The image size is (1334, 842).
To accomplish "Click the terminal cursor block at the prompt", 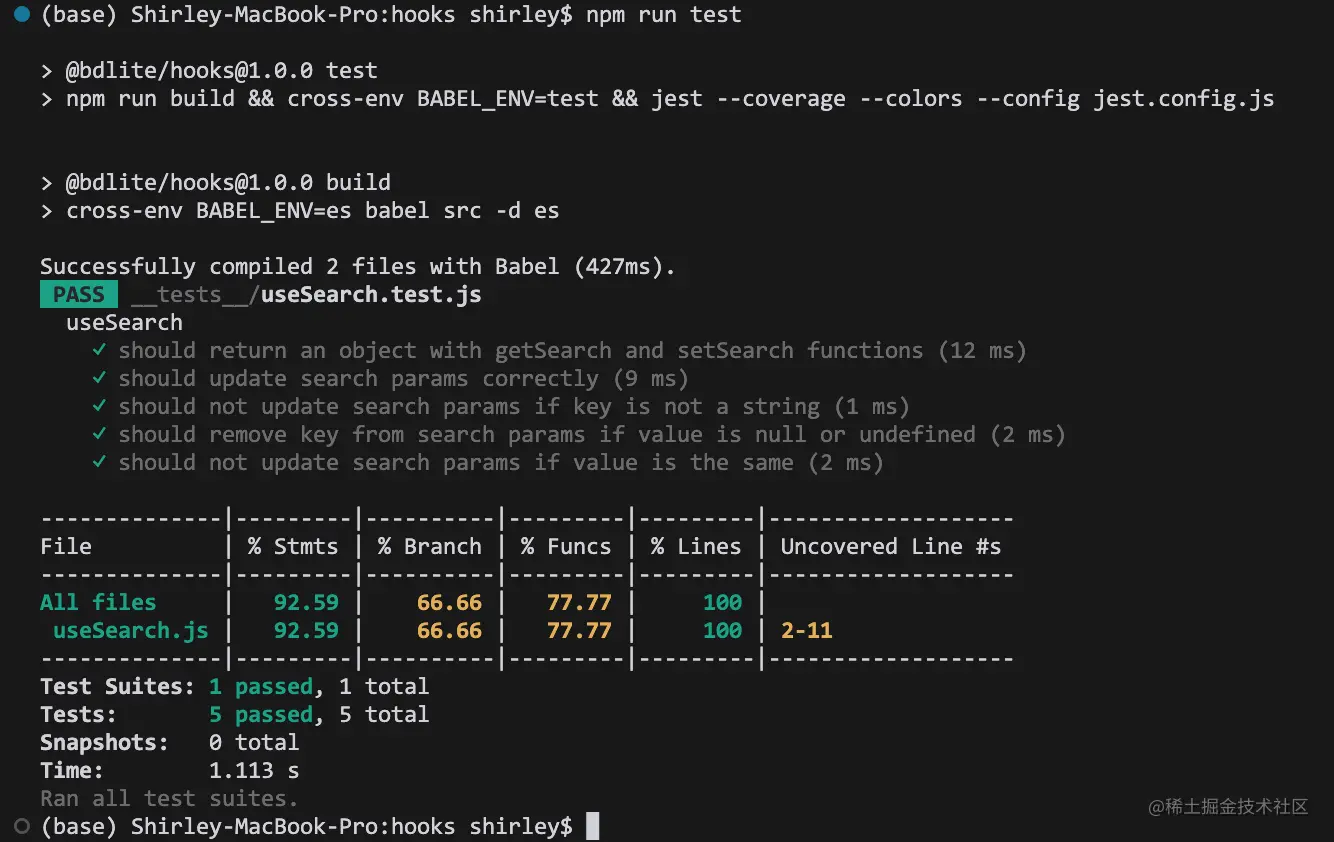I will pyautogui.click(x=592, y=826).
